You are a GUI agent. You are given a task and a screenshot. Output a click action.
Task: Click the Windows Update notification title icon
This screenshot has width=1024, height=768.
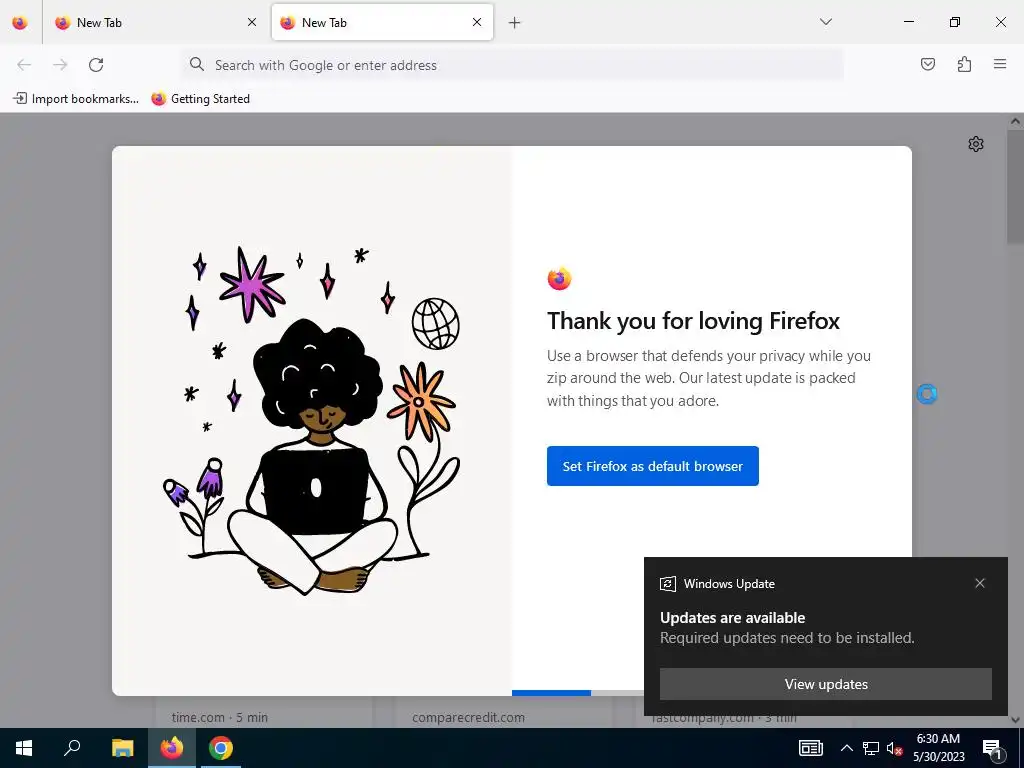[x=667, y=584]
